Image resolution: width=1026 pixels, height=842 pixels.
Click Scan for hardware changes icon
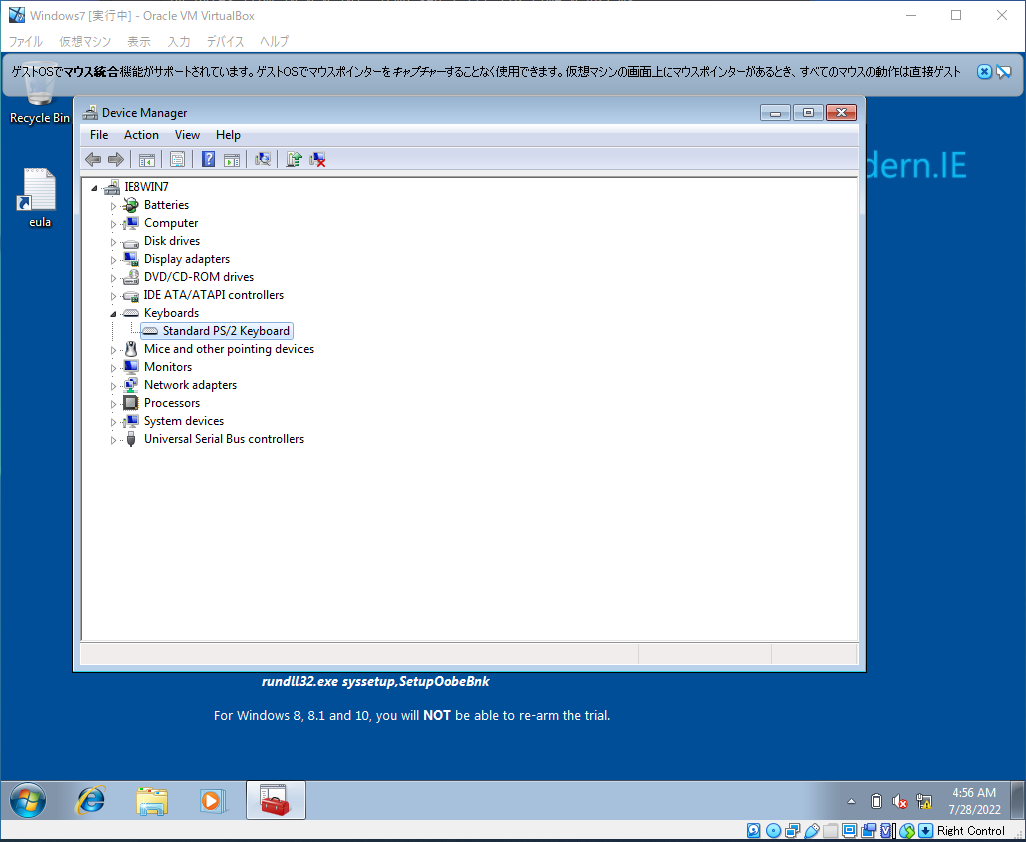(x=263, y=159)
